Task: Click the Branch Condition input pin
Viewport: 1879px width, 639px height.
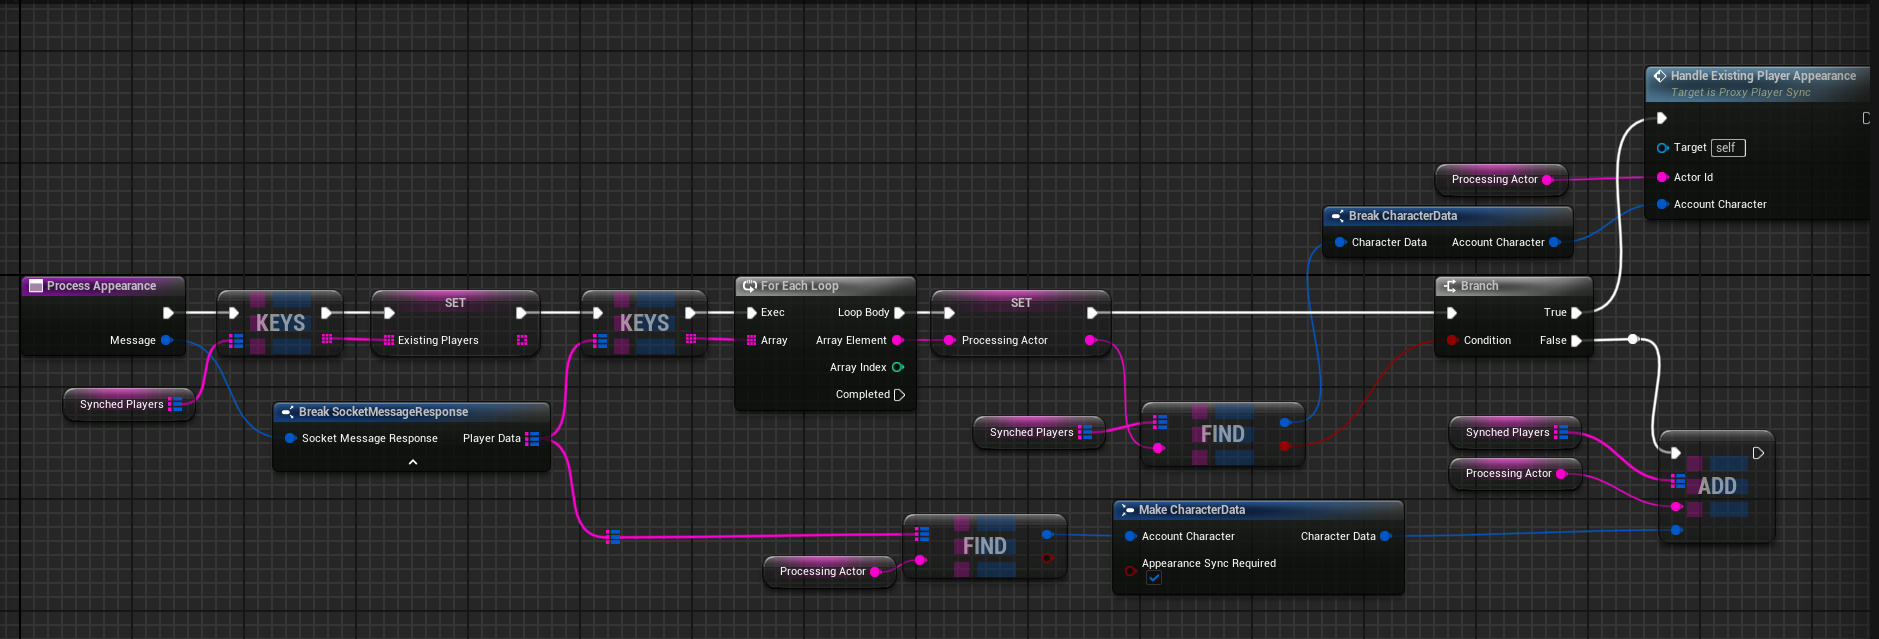Action: tap(1452, 340)
